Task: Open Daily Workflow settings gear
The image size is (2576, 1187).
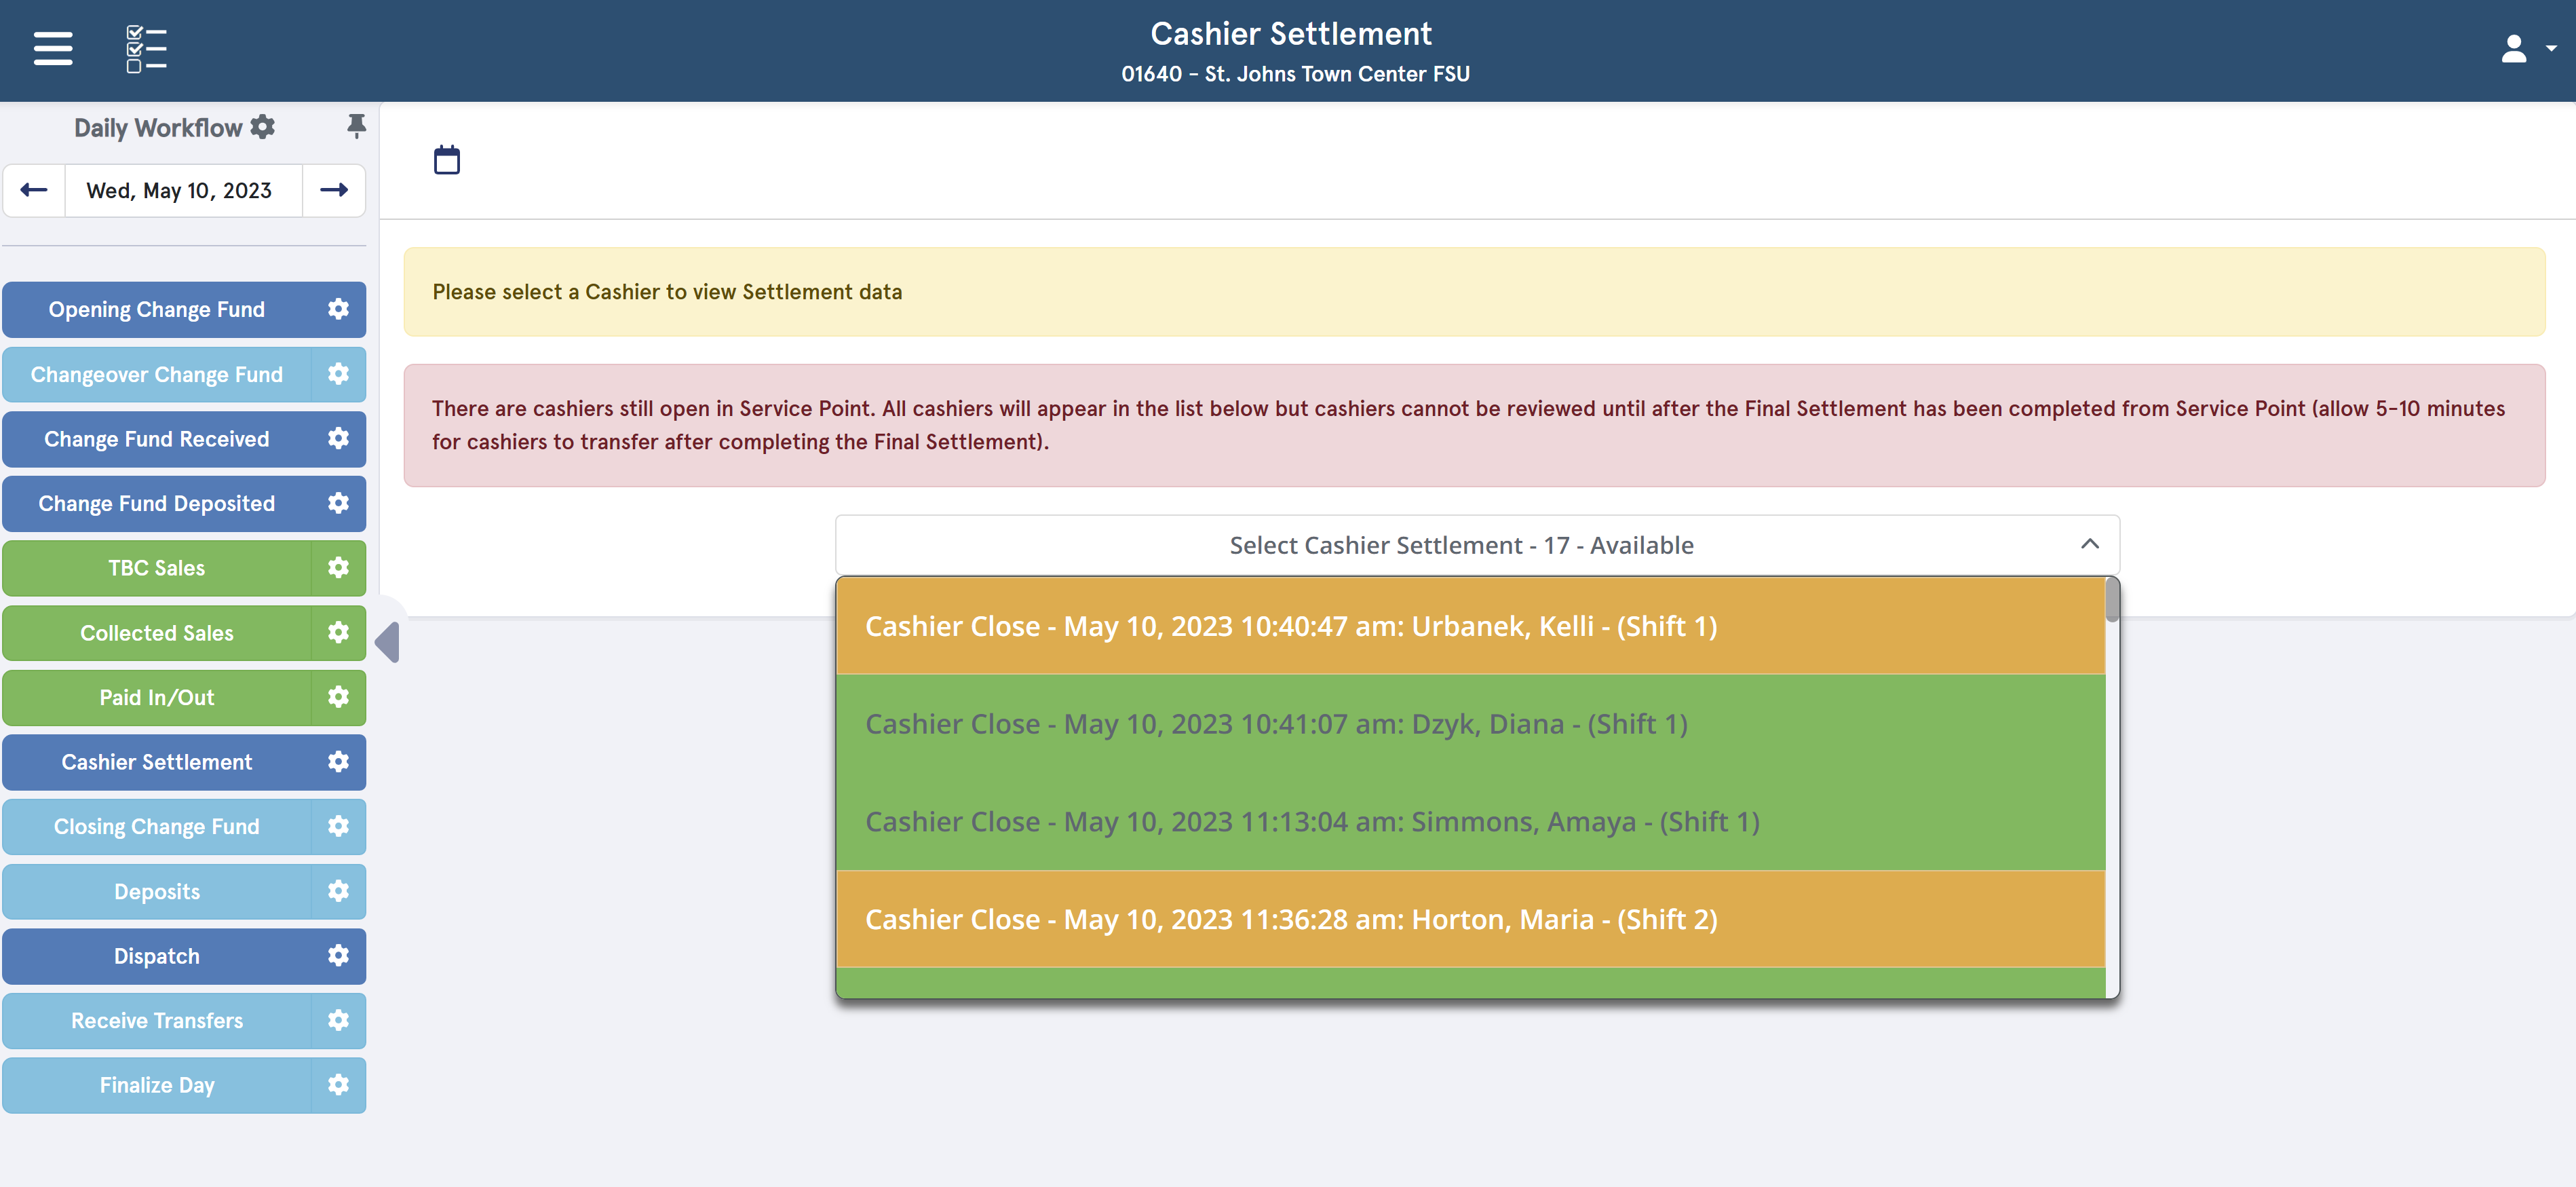Action: pyautogui.click(x=263, y=127)
